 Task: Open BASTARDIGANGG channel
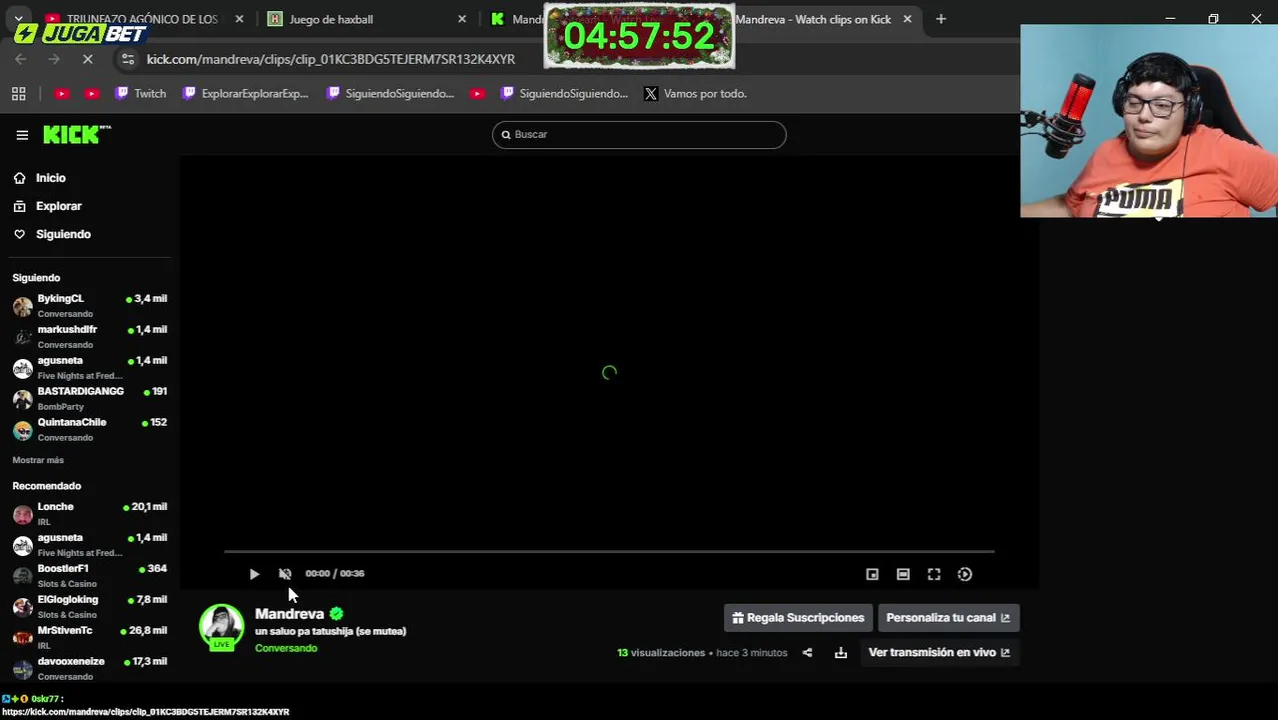90,399
